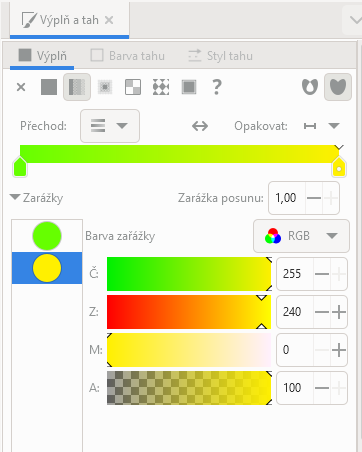Switch to the Výplň tab
The height and width of the screenshot is (452, 362).
coord(42,56)
